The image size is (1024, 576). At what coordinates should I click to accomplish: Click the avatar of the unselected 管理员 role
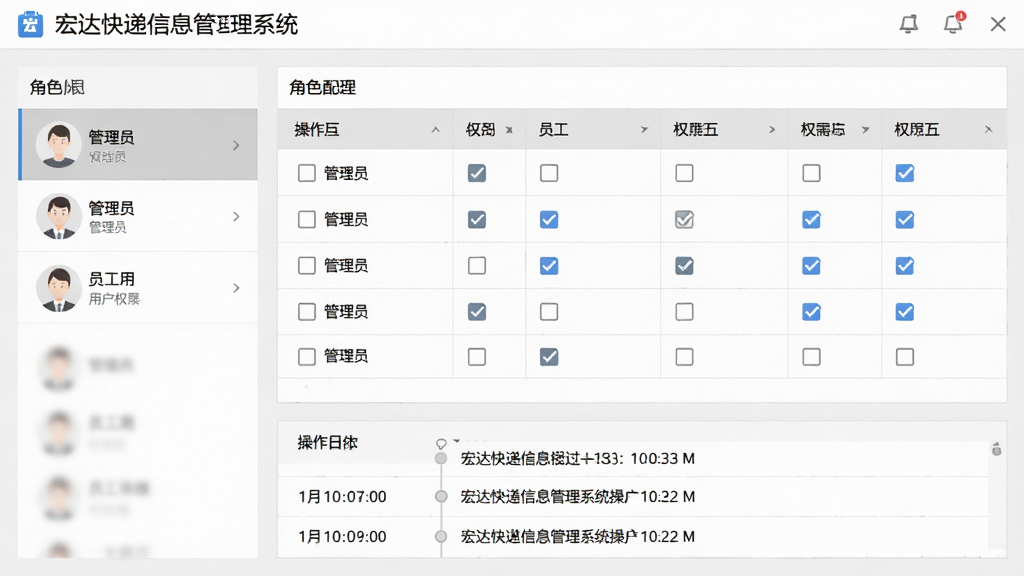point(58,216)
